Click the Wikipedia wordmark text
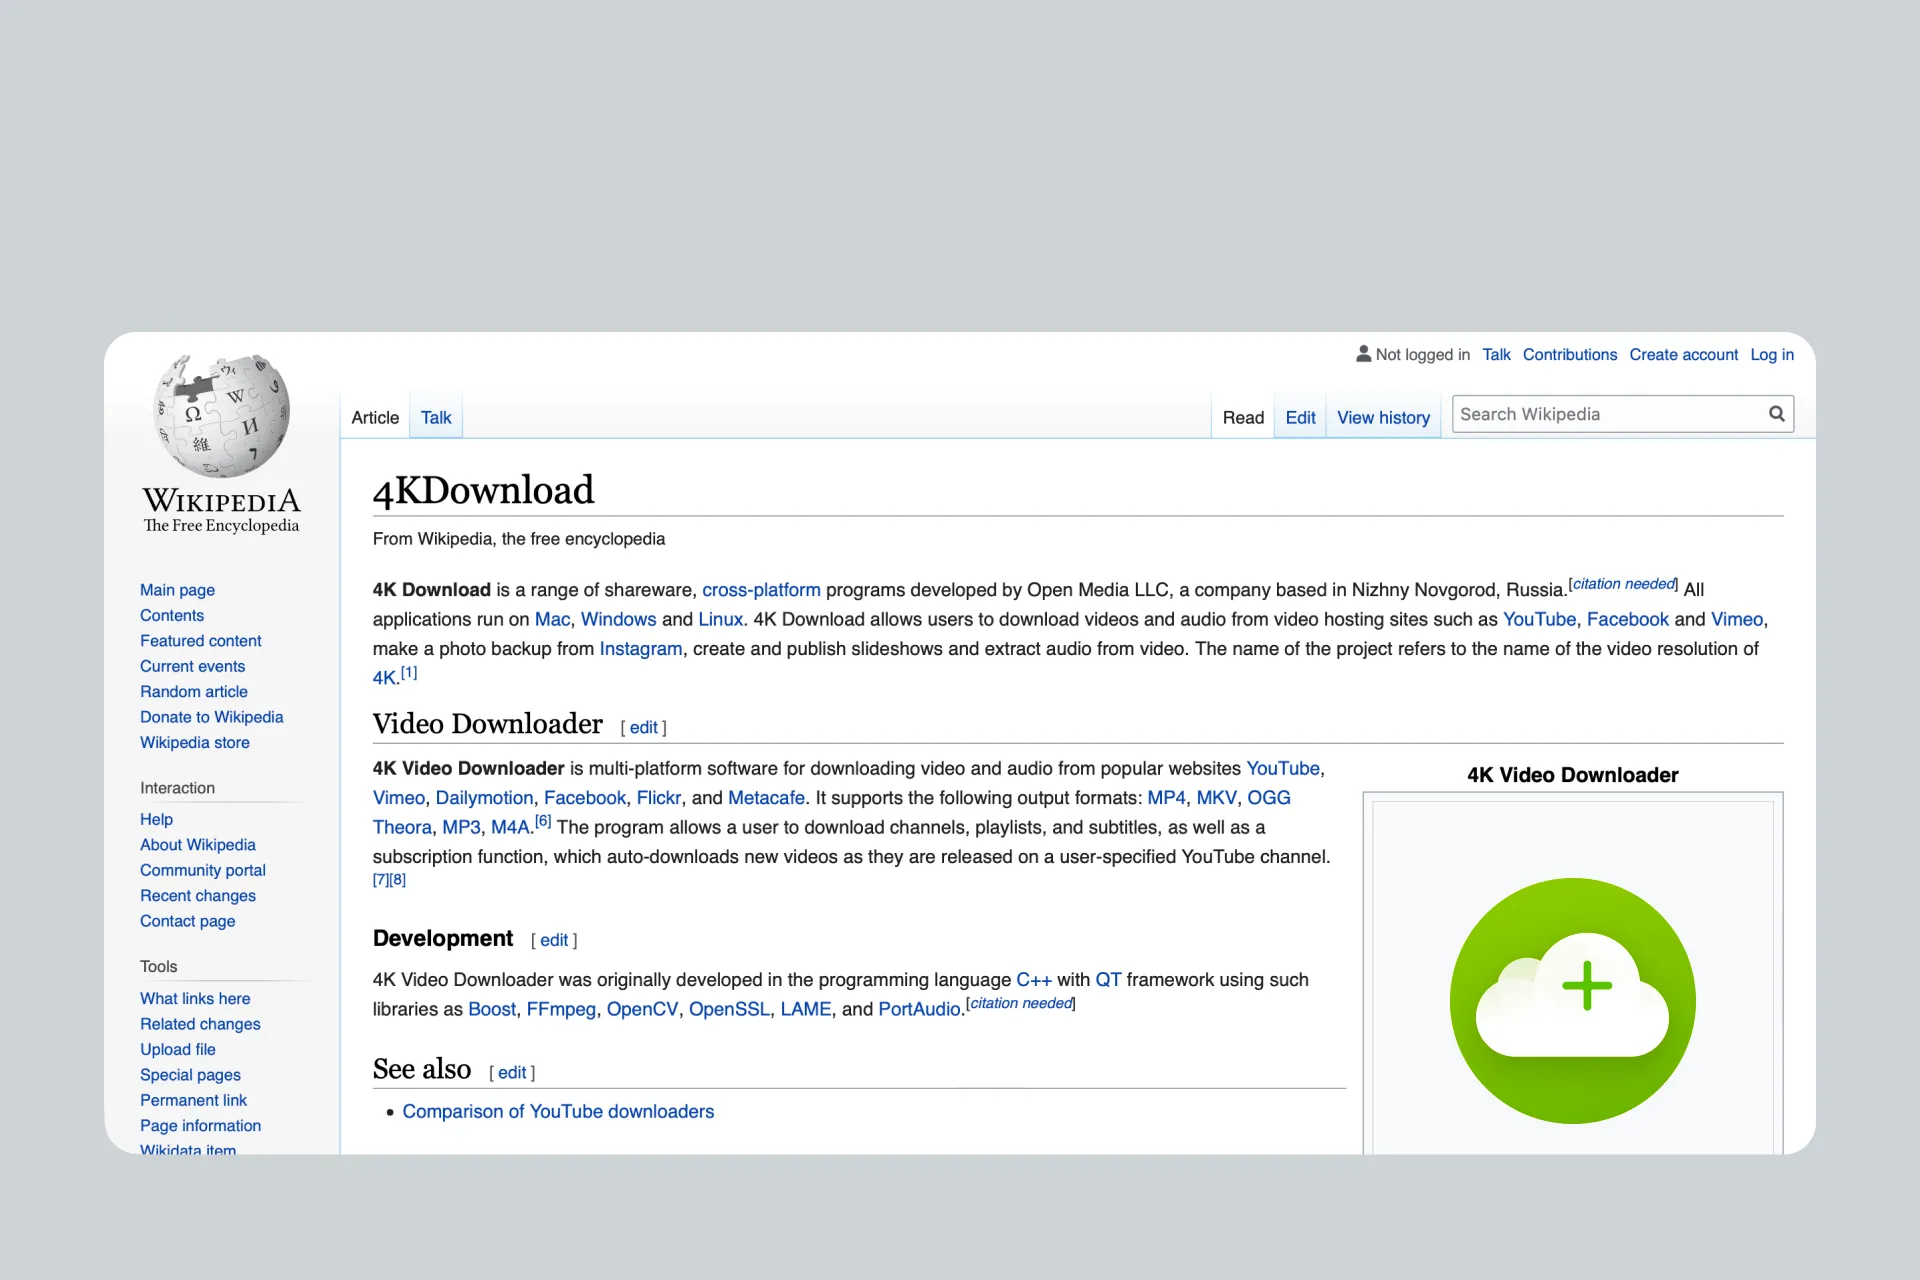 pyautogui.click(x=221, y=501)
